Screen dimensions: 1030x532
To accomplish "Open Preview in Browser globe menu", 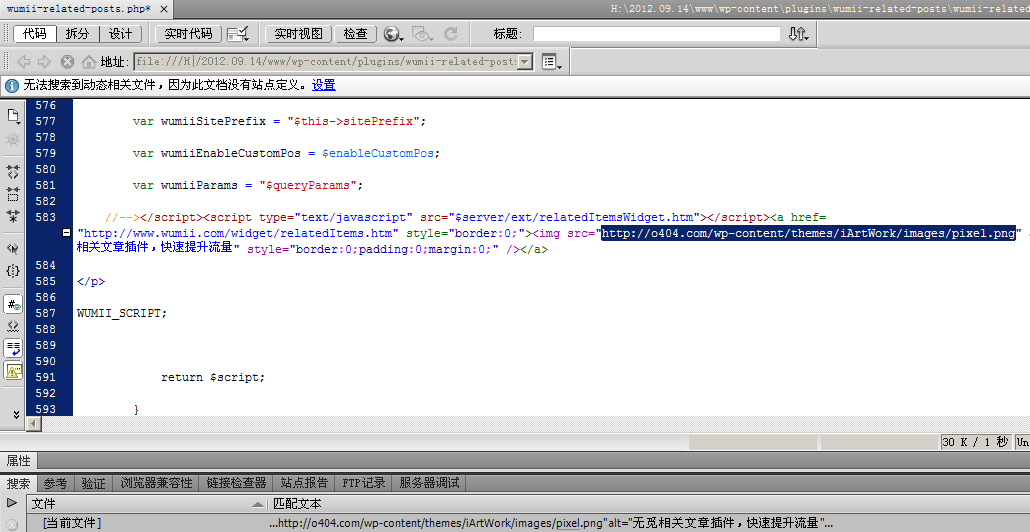I will [x=393, y=33].
